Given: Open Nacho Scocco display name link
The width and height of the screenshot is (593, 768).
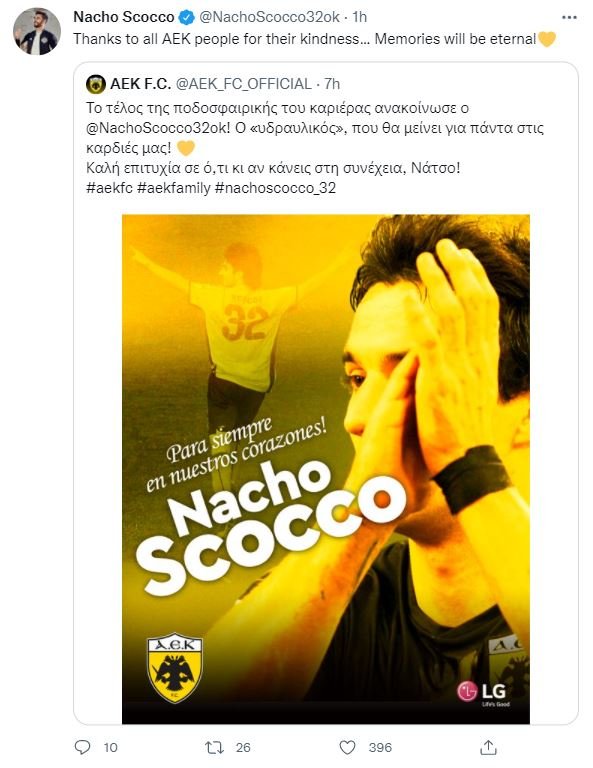Looking at the screenshot, I should point(124,17).
